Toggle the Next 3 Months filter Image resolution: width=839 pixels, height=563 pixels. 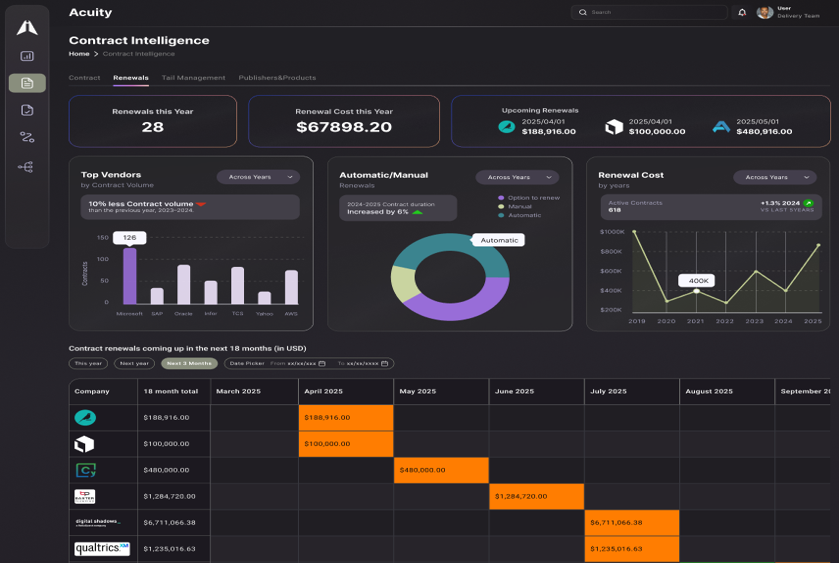click(x=189, y=363)
